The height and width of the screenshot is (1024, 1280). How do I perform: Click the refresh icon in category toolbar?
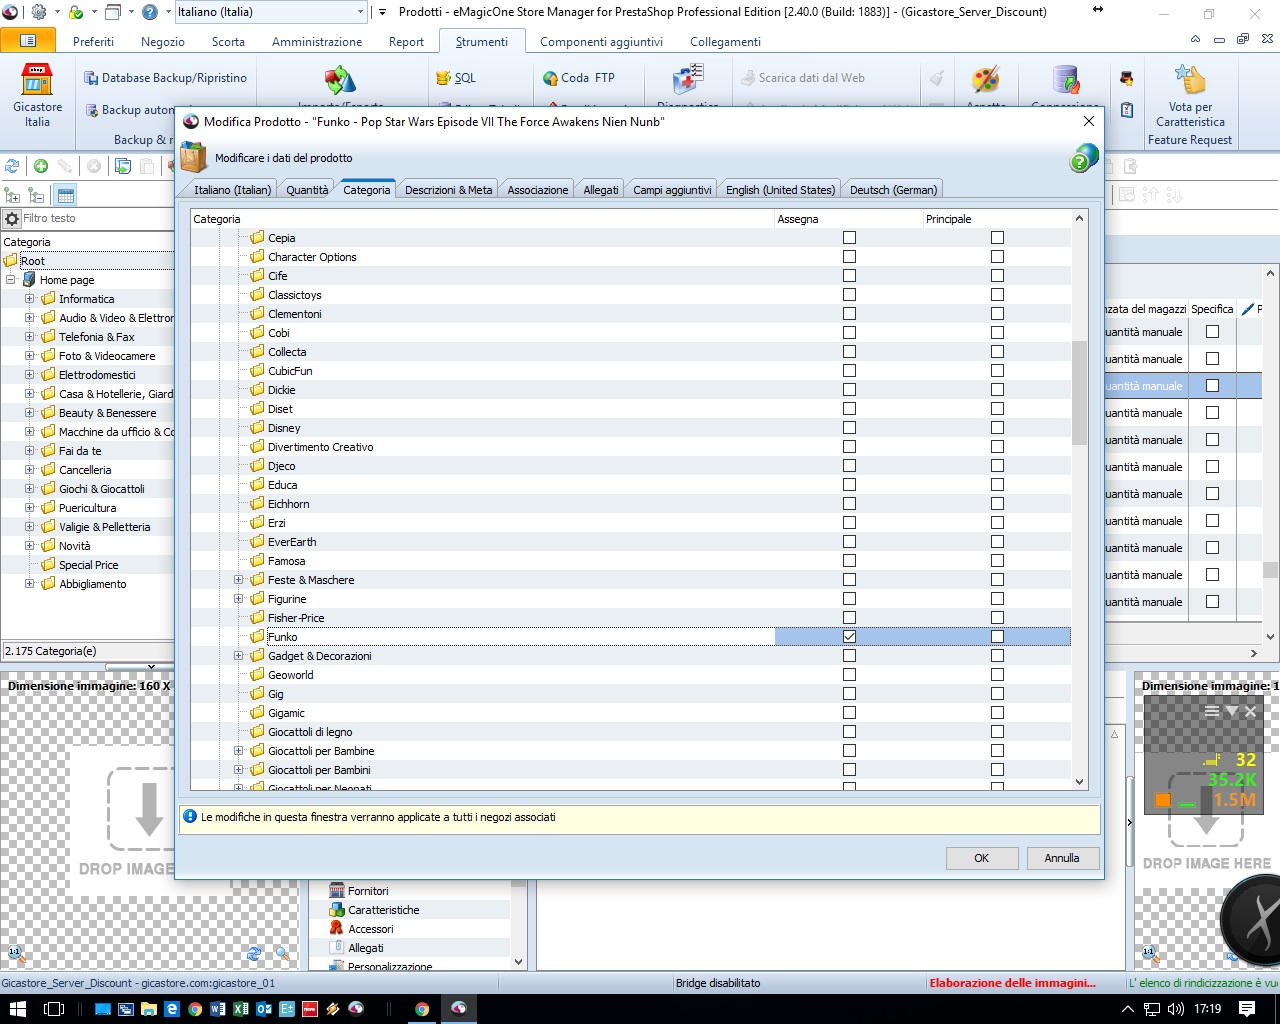point(12,166)
